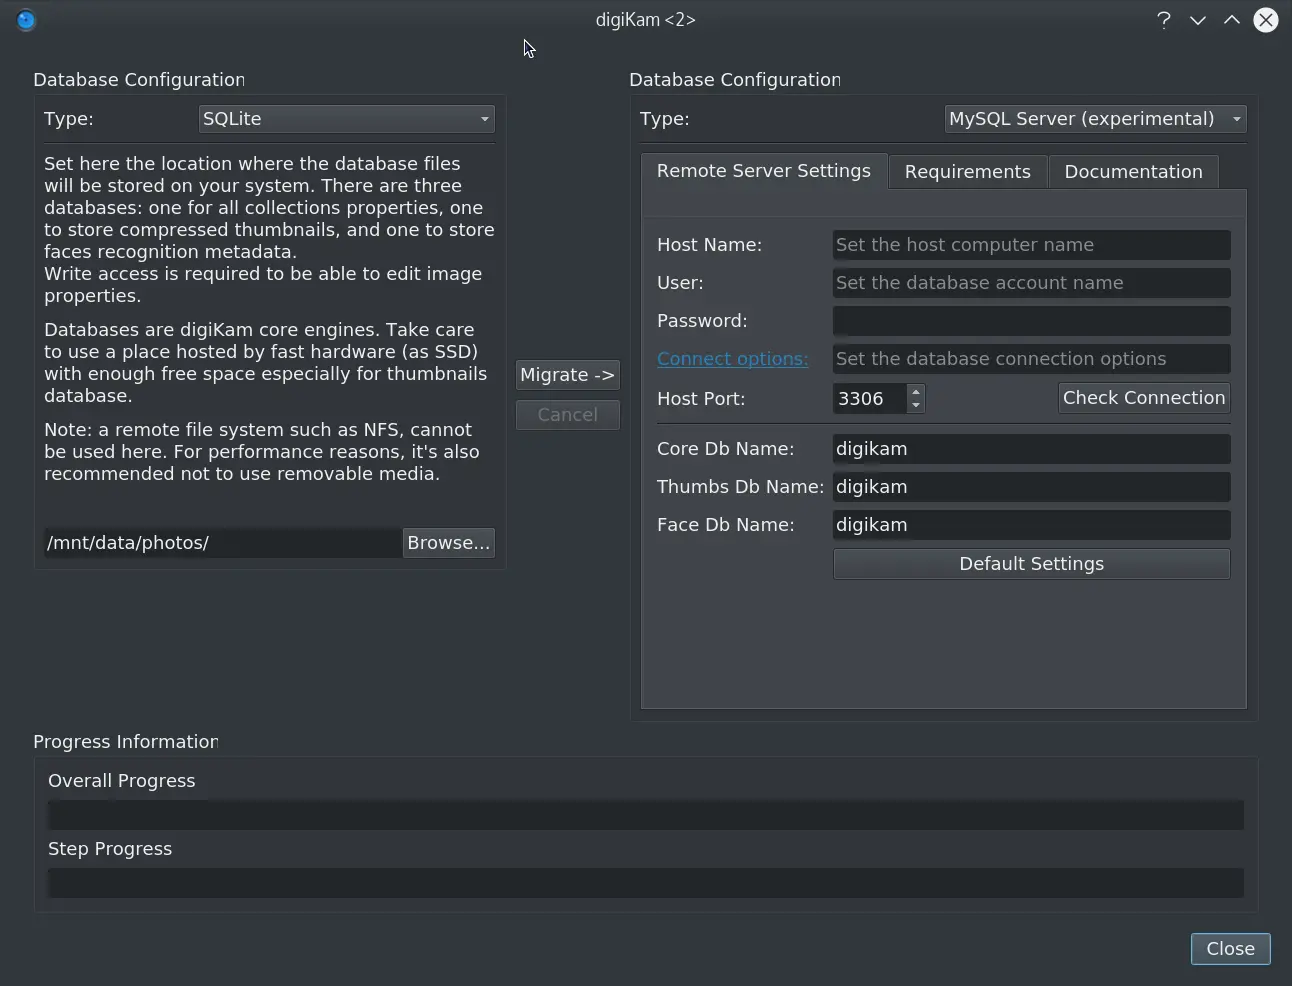
Task: Click the Default Settings button
Action: [1031, 564]
